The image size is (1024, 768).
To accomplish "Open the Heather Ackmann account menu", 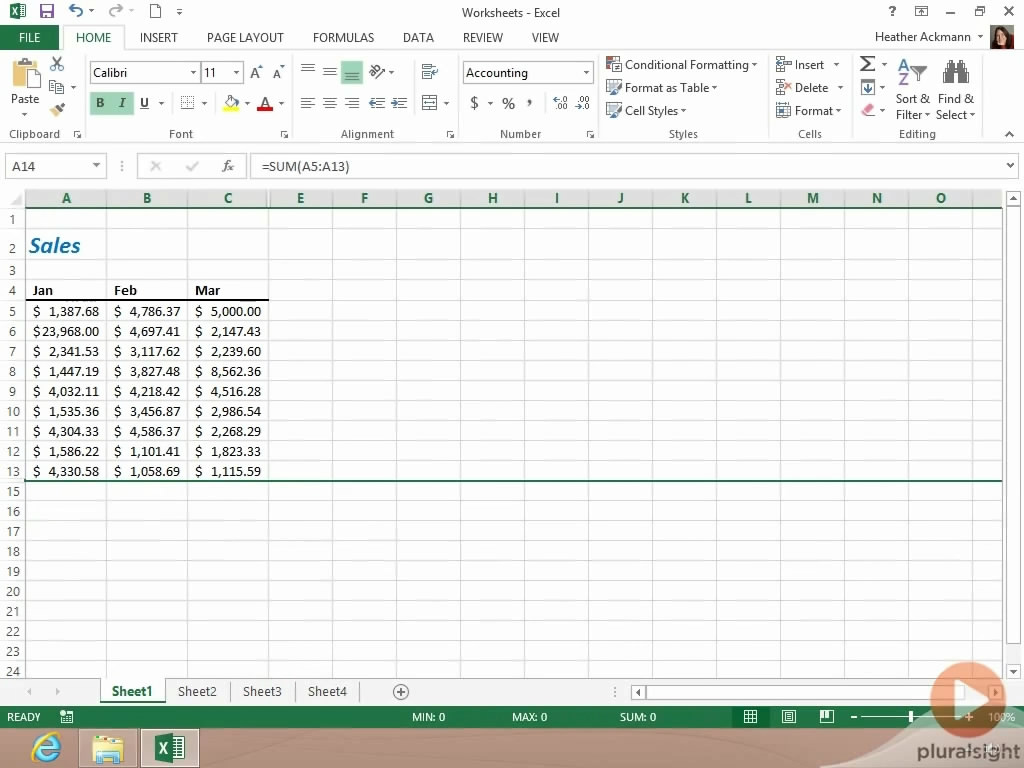I will pyautogui.click(x=929, y=37).
